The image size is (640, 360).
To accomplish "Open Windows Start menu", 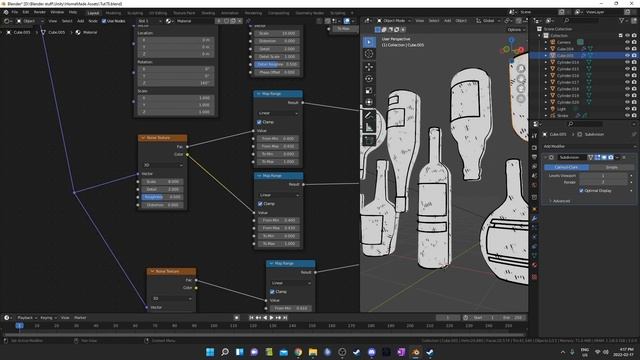I will coord(210,352).
